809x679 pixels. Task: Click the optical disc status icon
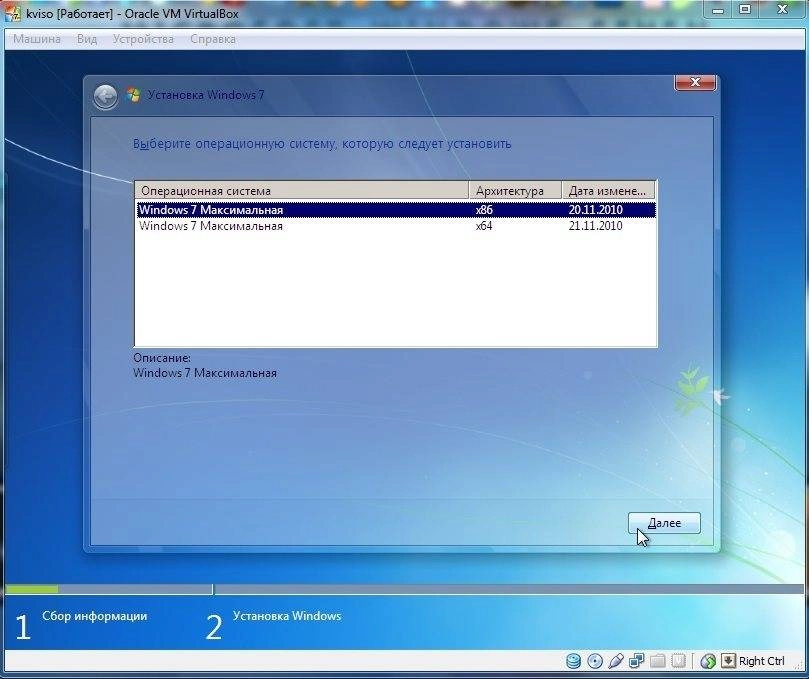click(x=595, y=661)
